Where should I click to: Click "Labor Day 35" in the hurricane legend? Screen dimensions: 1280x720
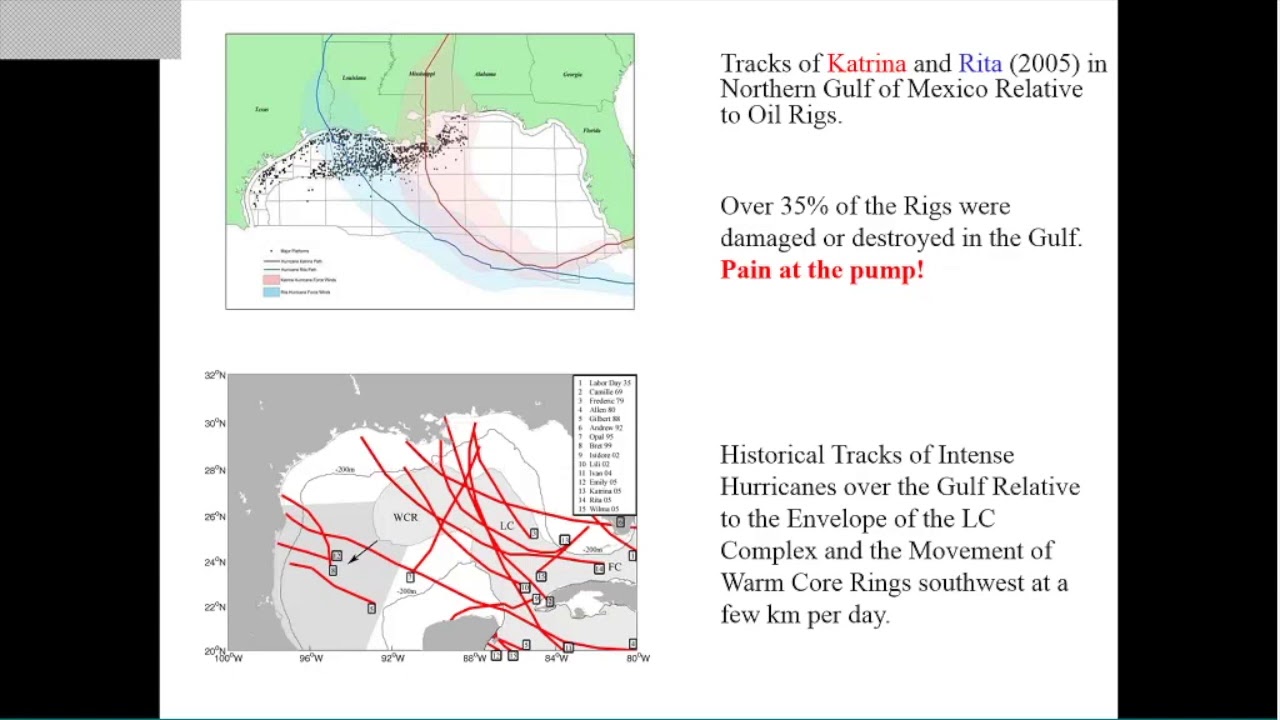point(610,383)
